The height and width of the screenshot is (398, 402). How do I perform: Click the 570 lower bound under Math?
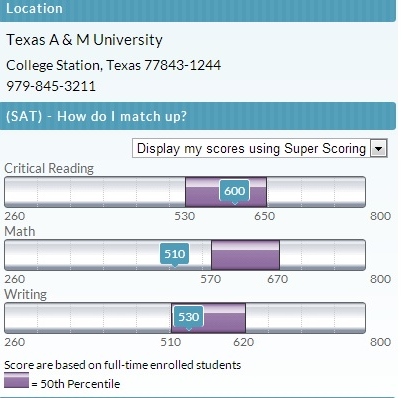click(211, 279)
